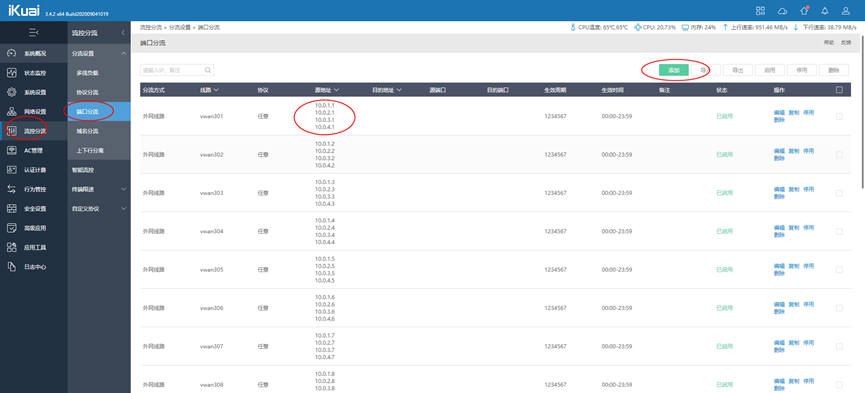Viewport: 865px width, 393px height.
Task: Click the upload speed arrow icon
Action: click(x=725, y=27)
